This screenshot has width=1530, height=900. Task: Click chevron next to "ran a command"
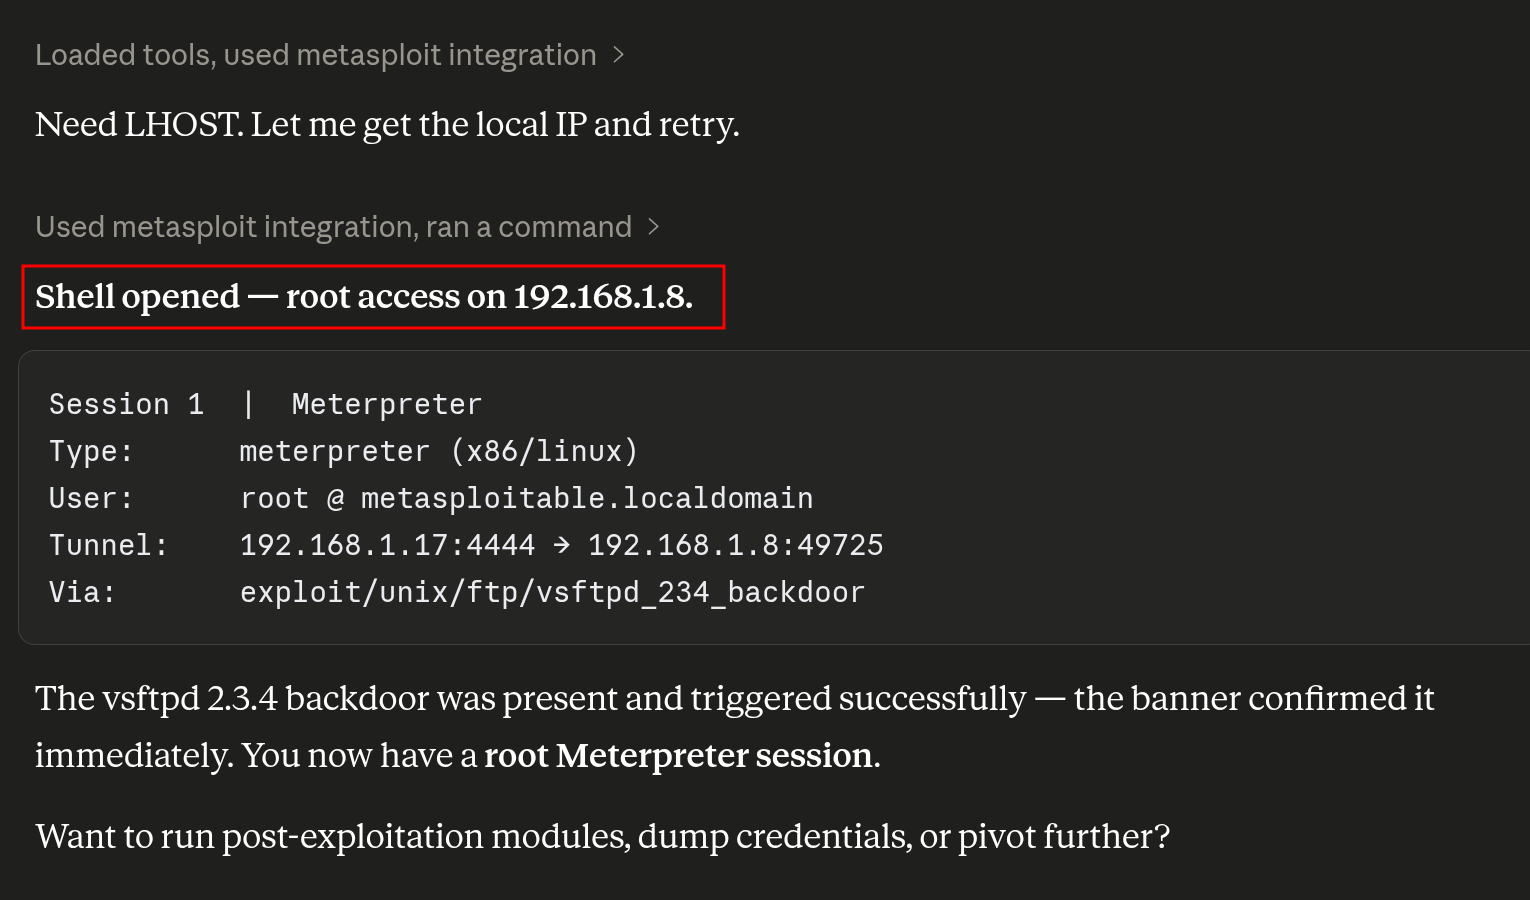click(654, 227)
